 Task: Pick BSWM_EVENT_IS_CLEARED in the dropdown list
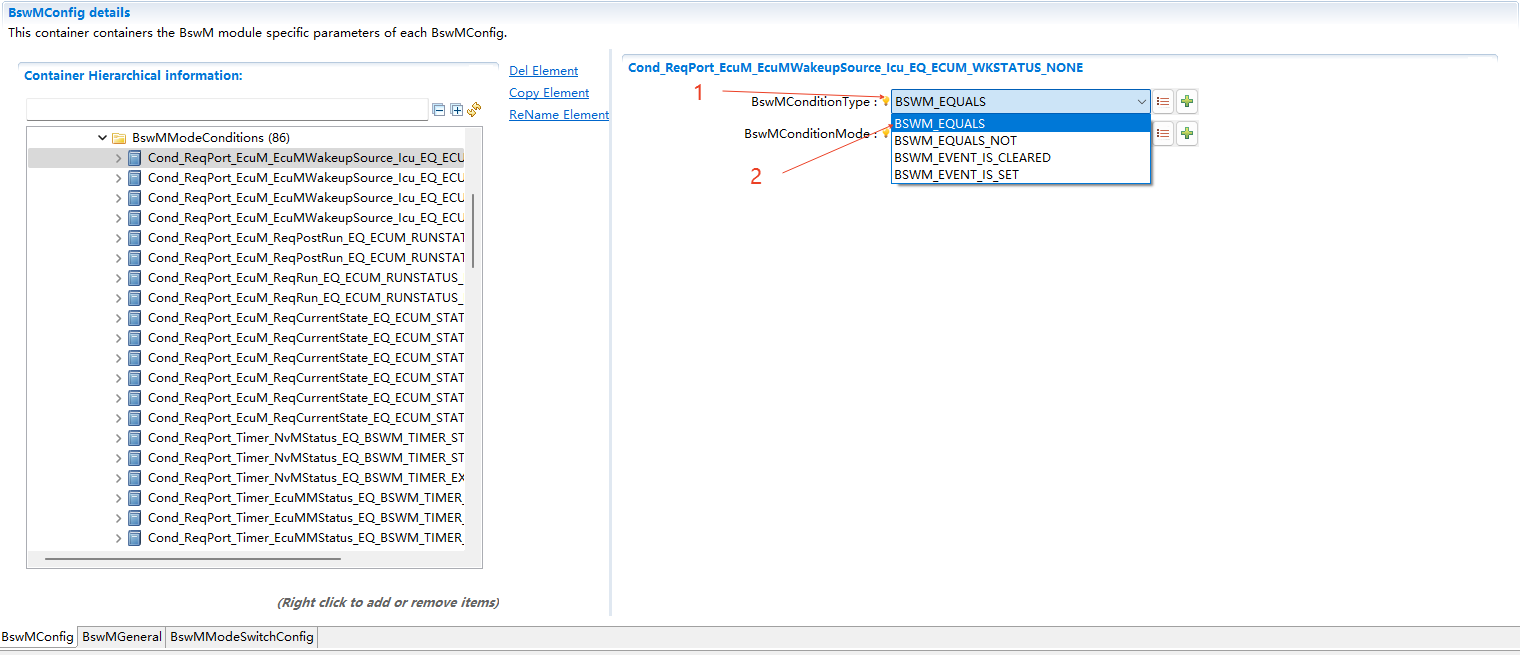tap(972, 158)
